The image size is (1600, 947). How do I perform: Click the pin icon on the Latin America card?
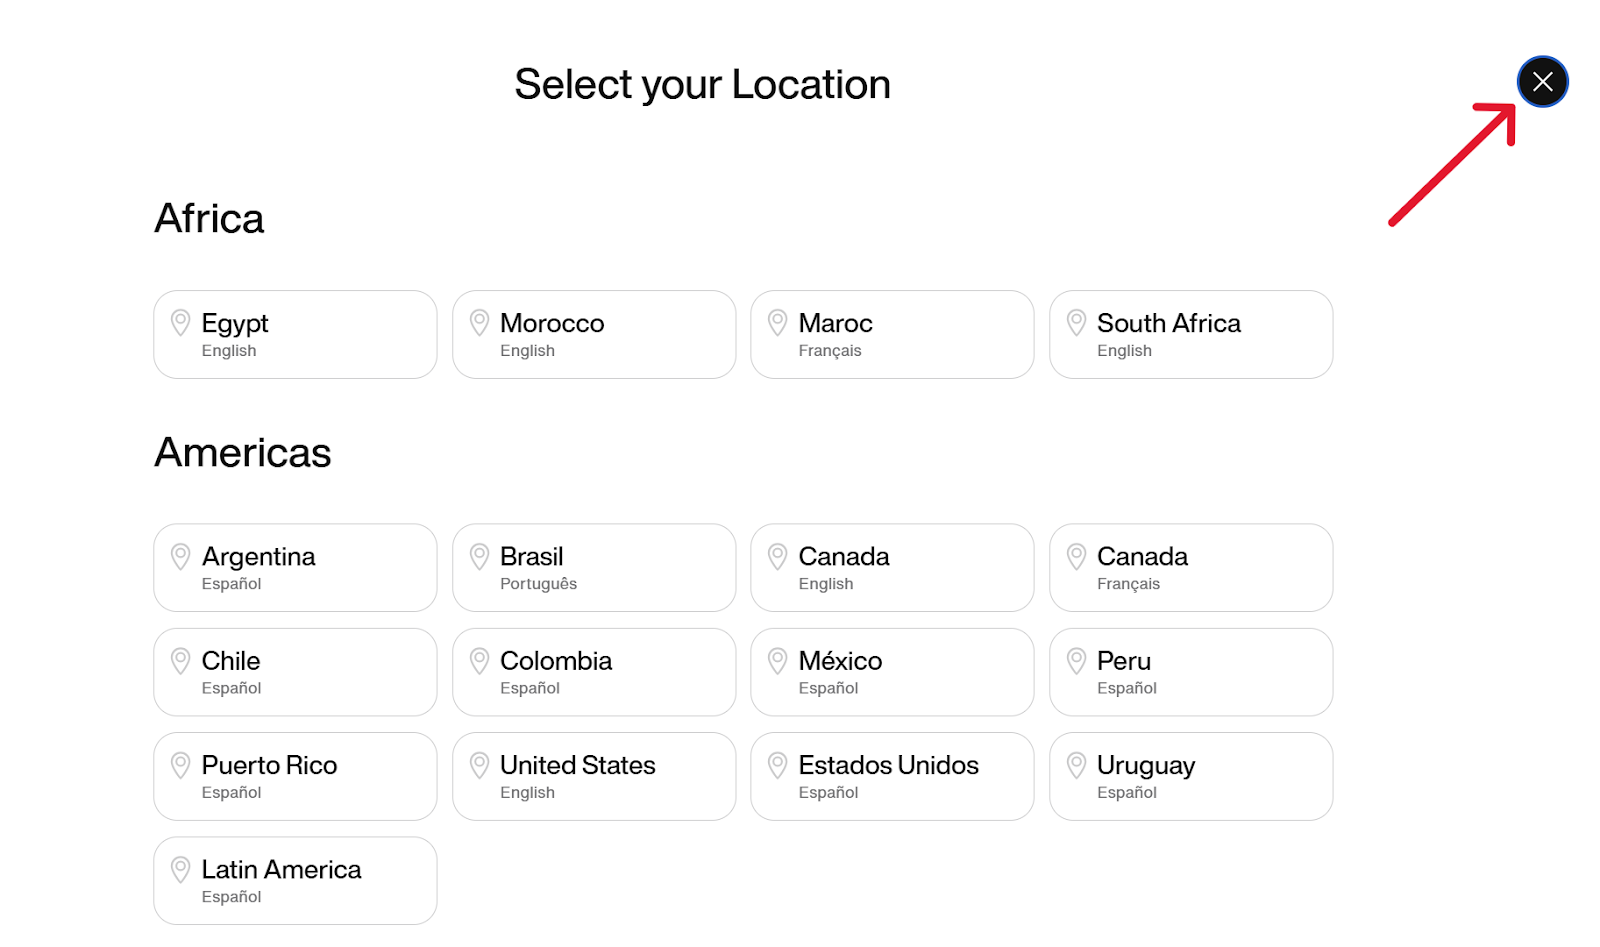click(181, 869)
